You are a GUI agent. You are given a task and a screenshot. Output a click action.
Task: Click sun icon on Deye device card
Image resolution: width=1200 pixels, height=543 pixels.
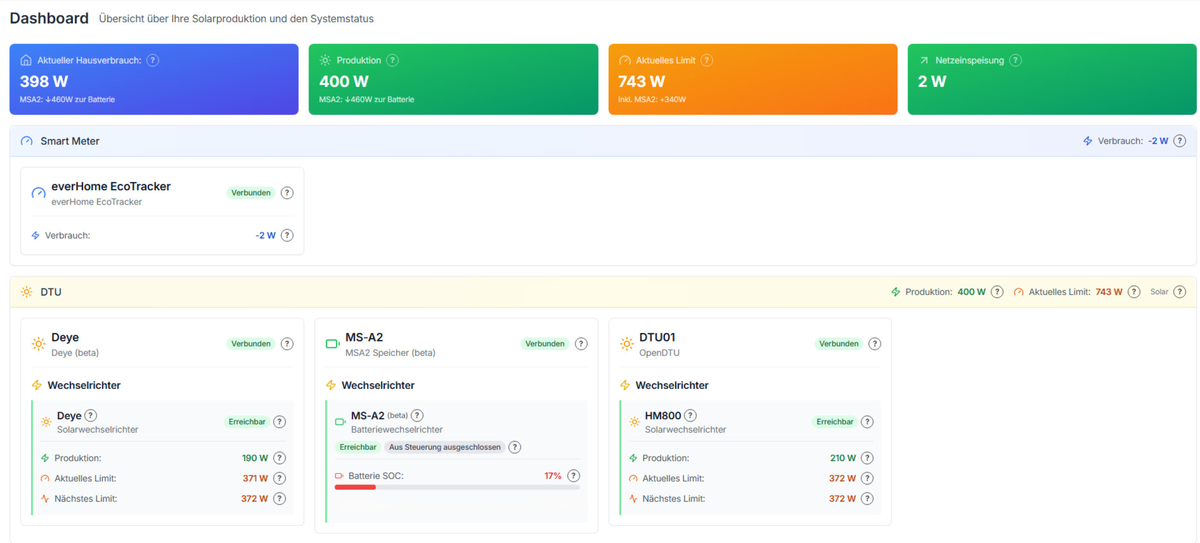pyautogui.click(x=38, y=344)
